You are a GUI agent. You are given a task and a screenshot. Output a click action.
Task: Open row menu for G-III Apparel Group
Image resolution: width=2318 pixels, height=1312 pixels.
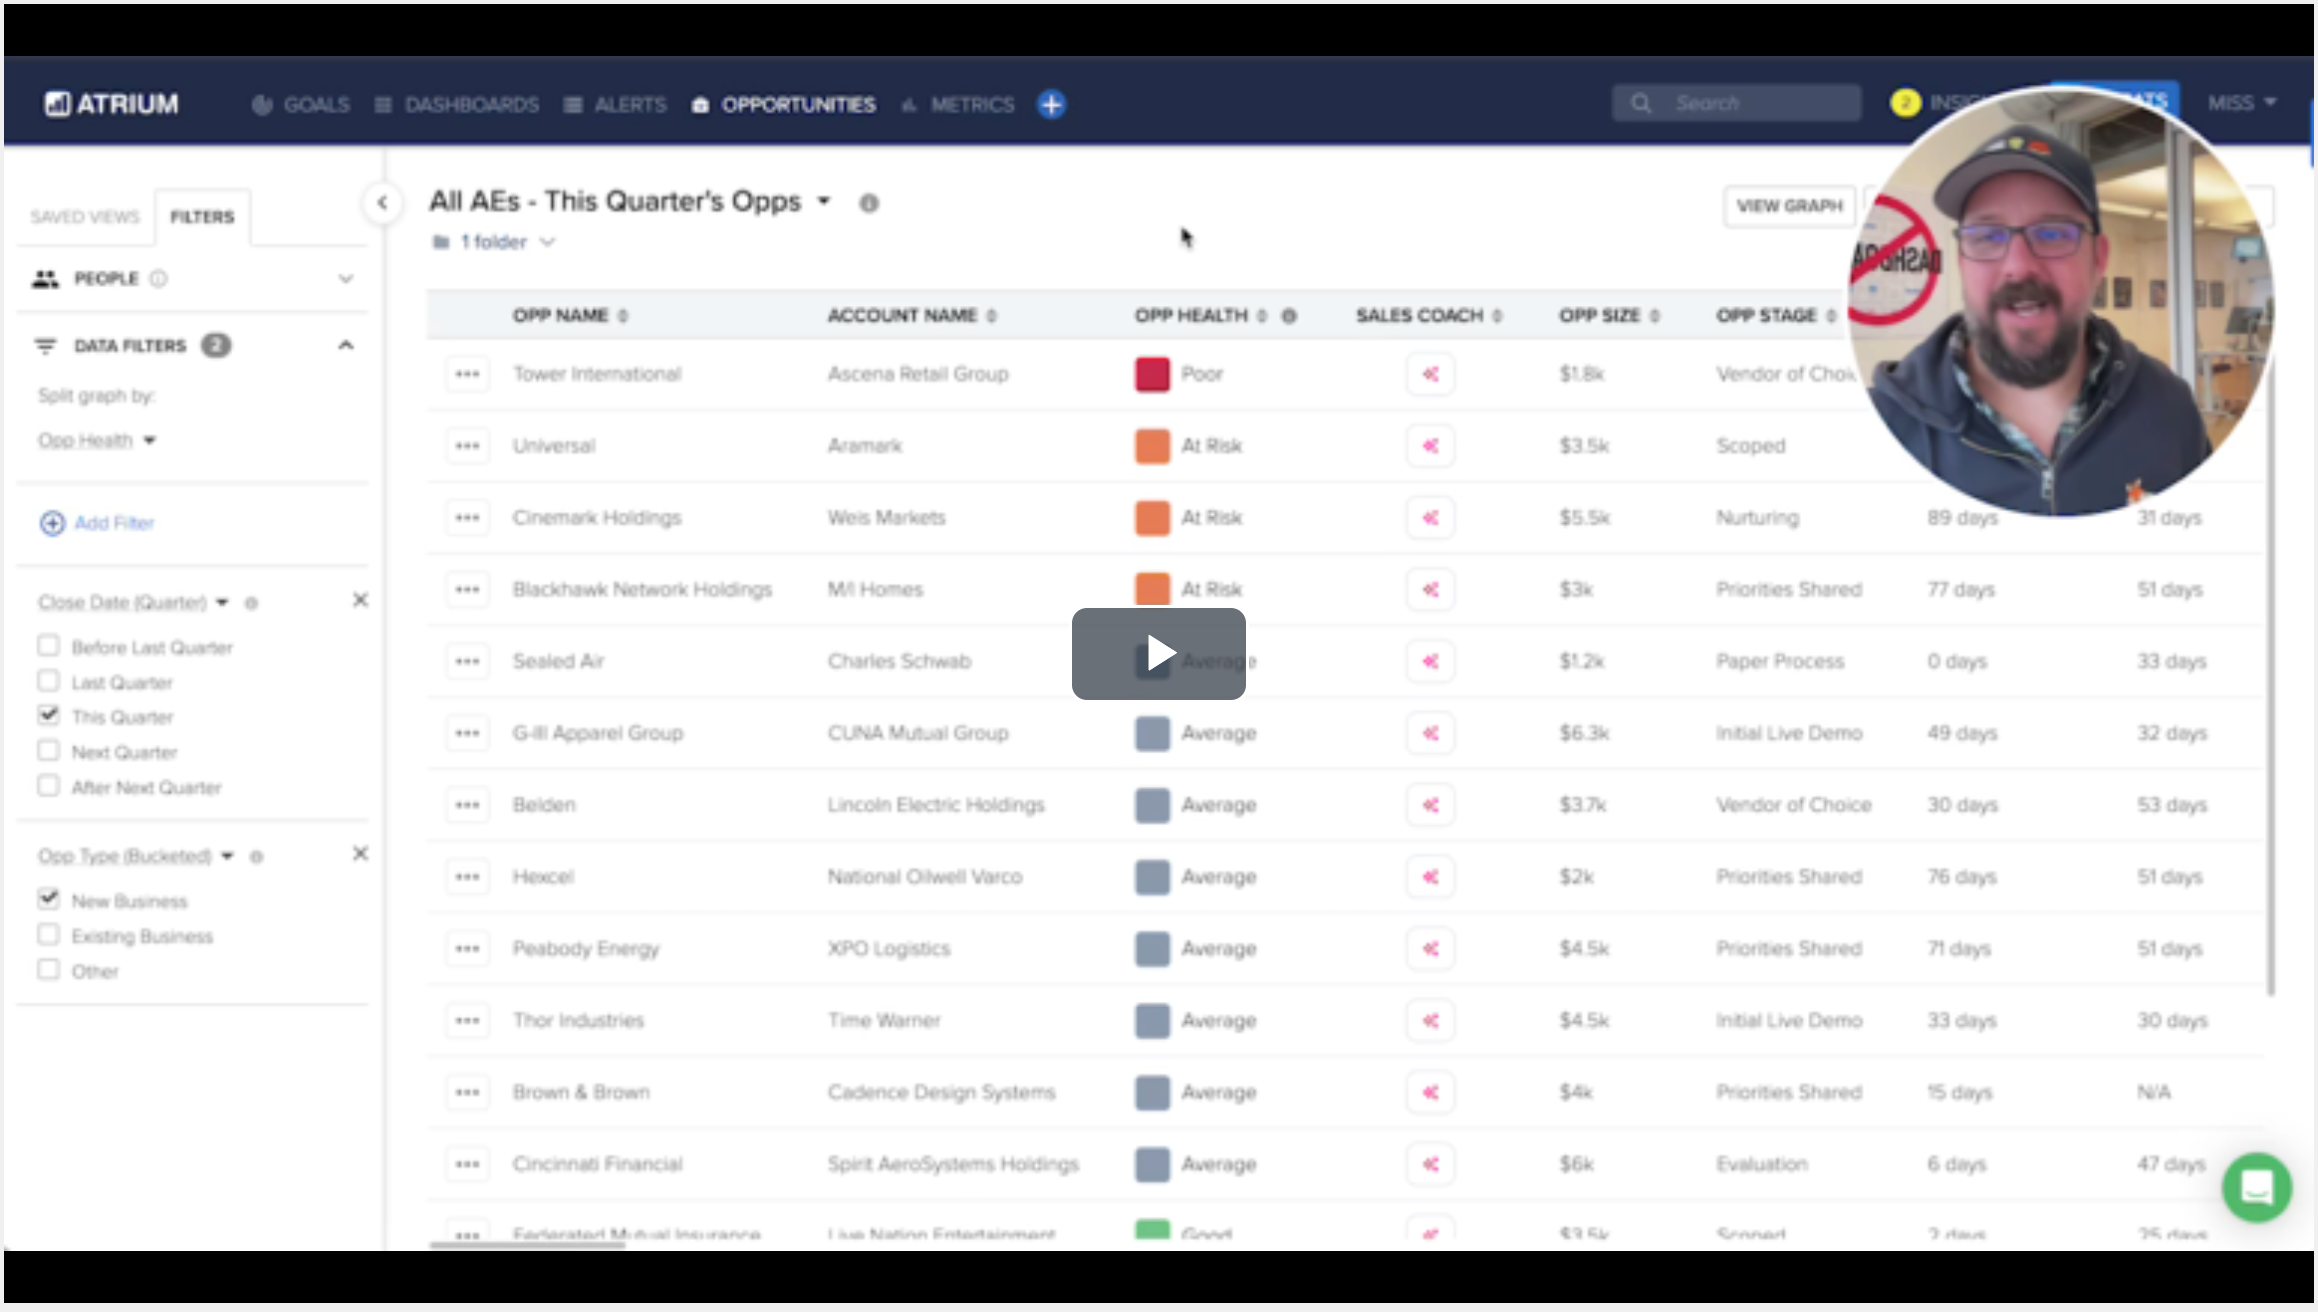467,734
